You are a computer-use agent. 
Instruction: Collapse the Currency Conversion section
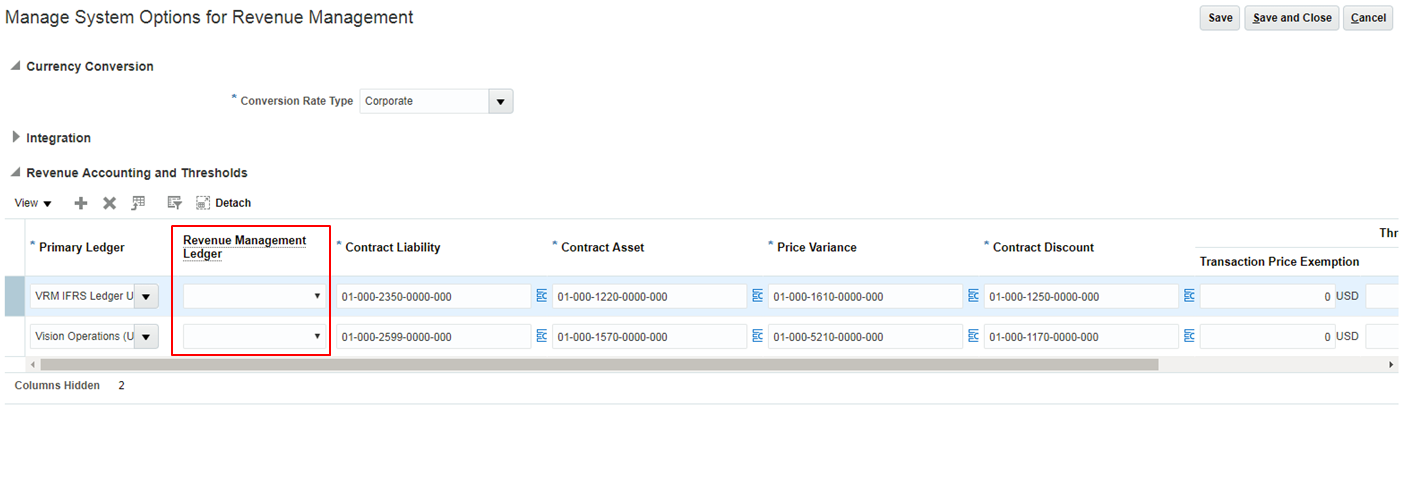click(15, 67)
